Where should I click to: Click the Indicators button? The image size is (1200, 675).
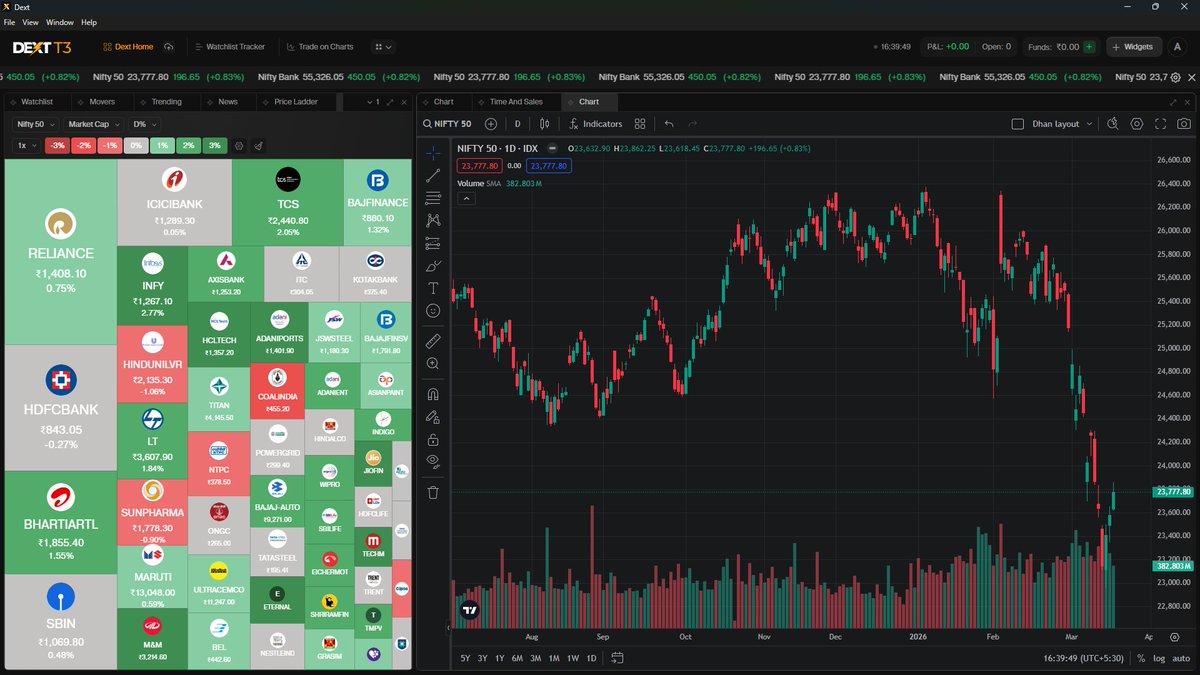point(595,124)
